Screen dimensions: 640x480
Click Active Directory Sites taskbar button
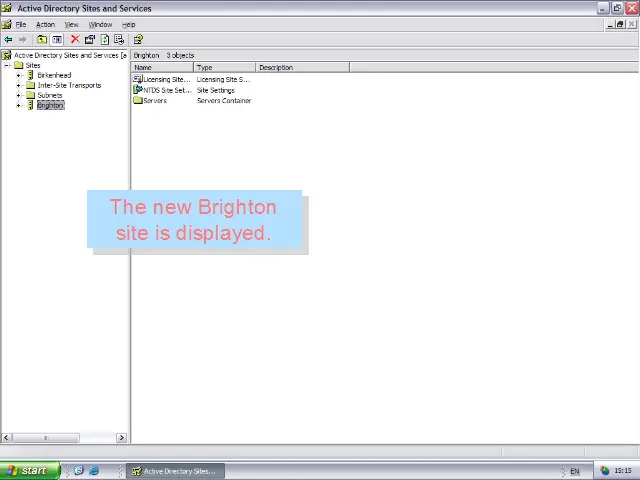(x=176, y=471)
